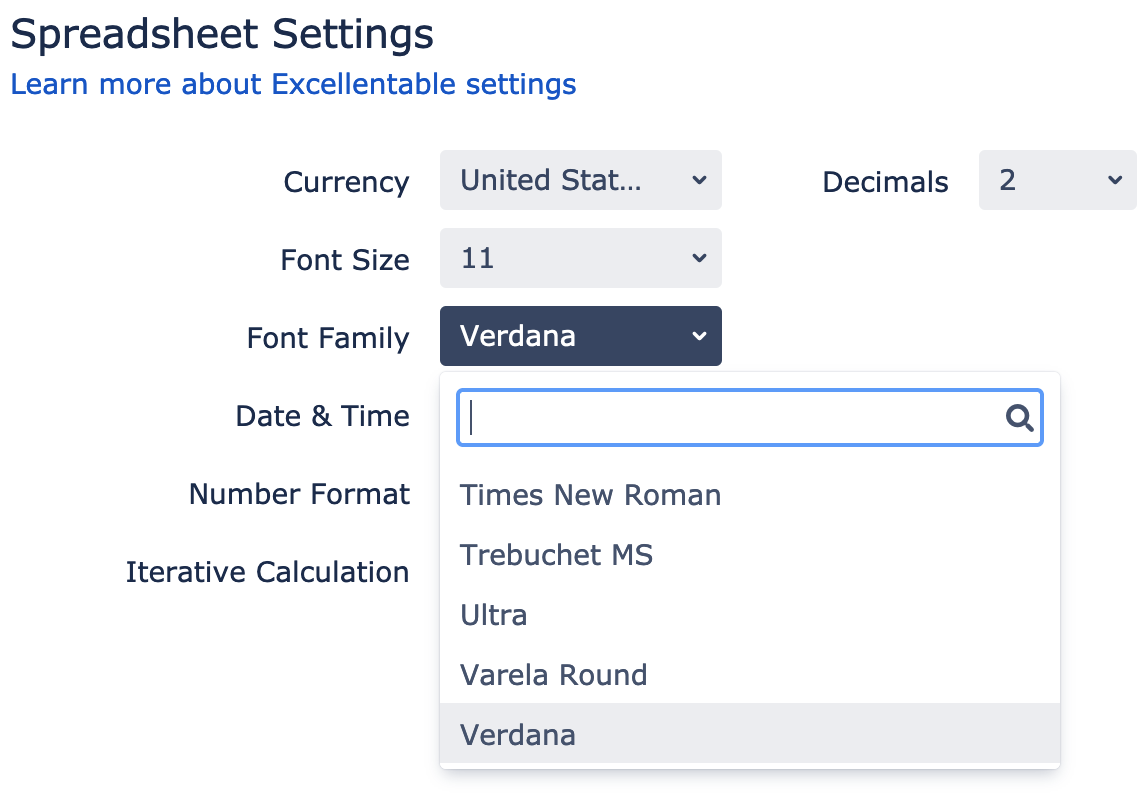The height and width of the screenshot is (800, 1148).
Task: Pick the Ultra font option
Action: click(x=750, y=615)
